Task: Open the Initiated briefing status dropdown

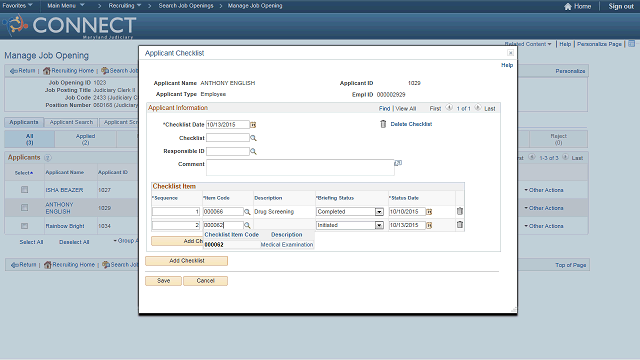Action: [x=379, y=225]
